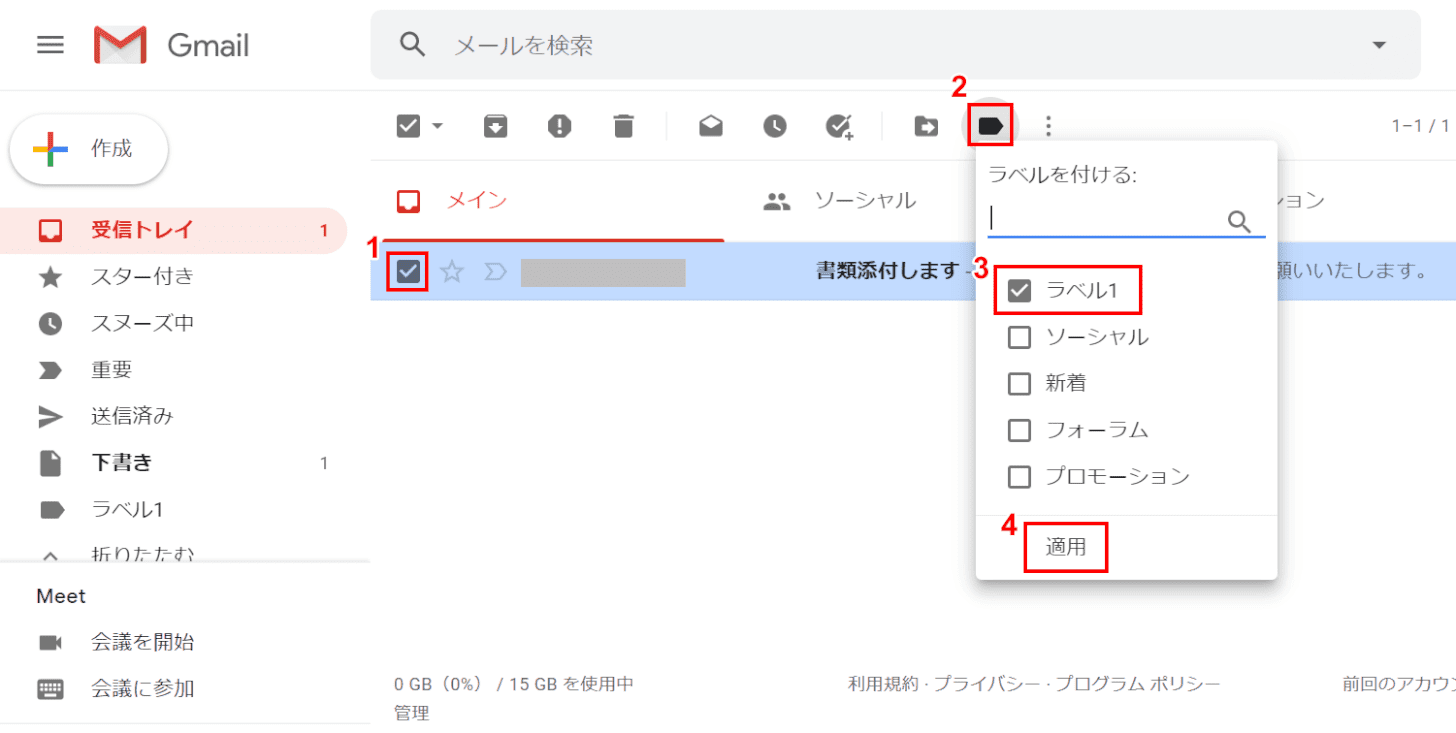1456x733 pixels.
Task: Click the Report spam icon
Action: tap(560, 126)
